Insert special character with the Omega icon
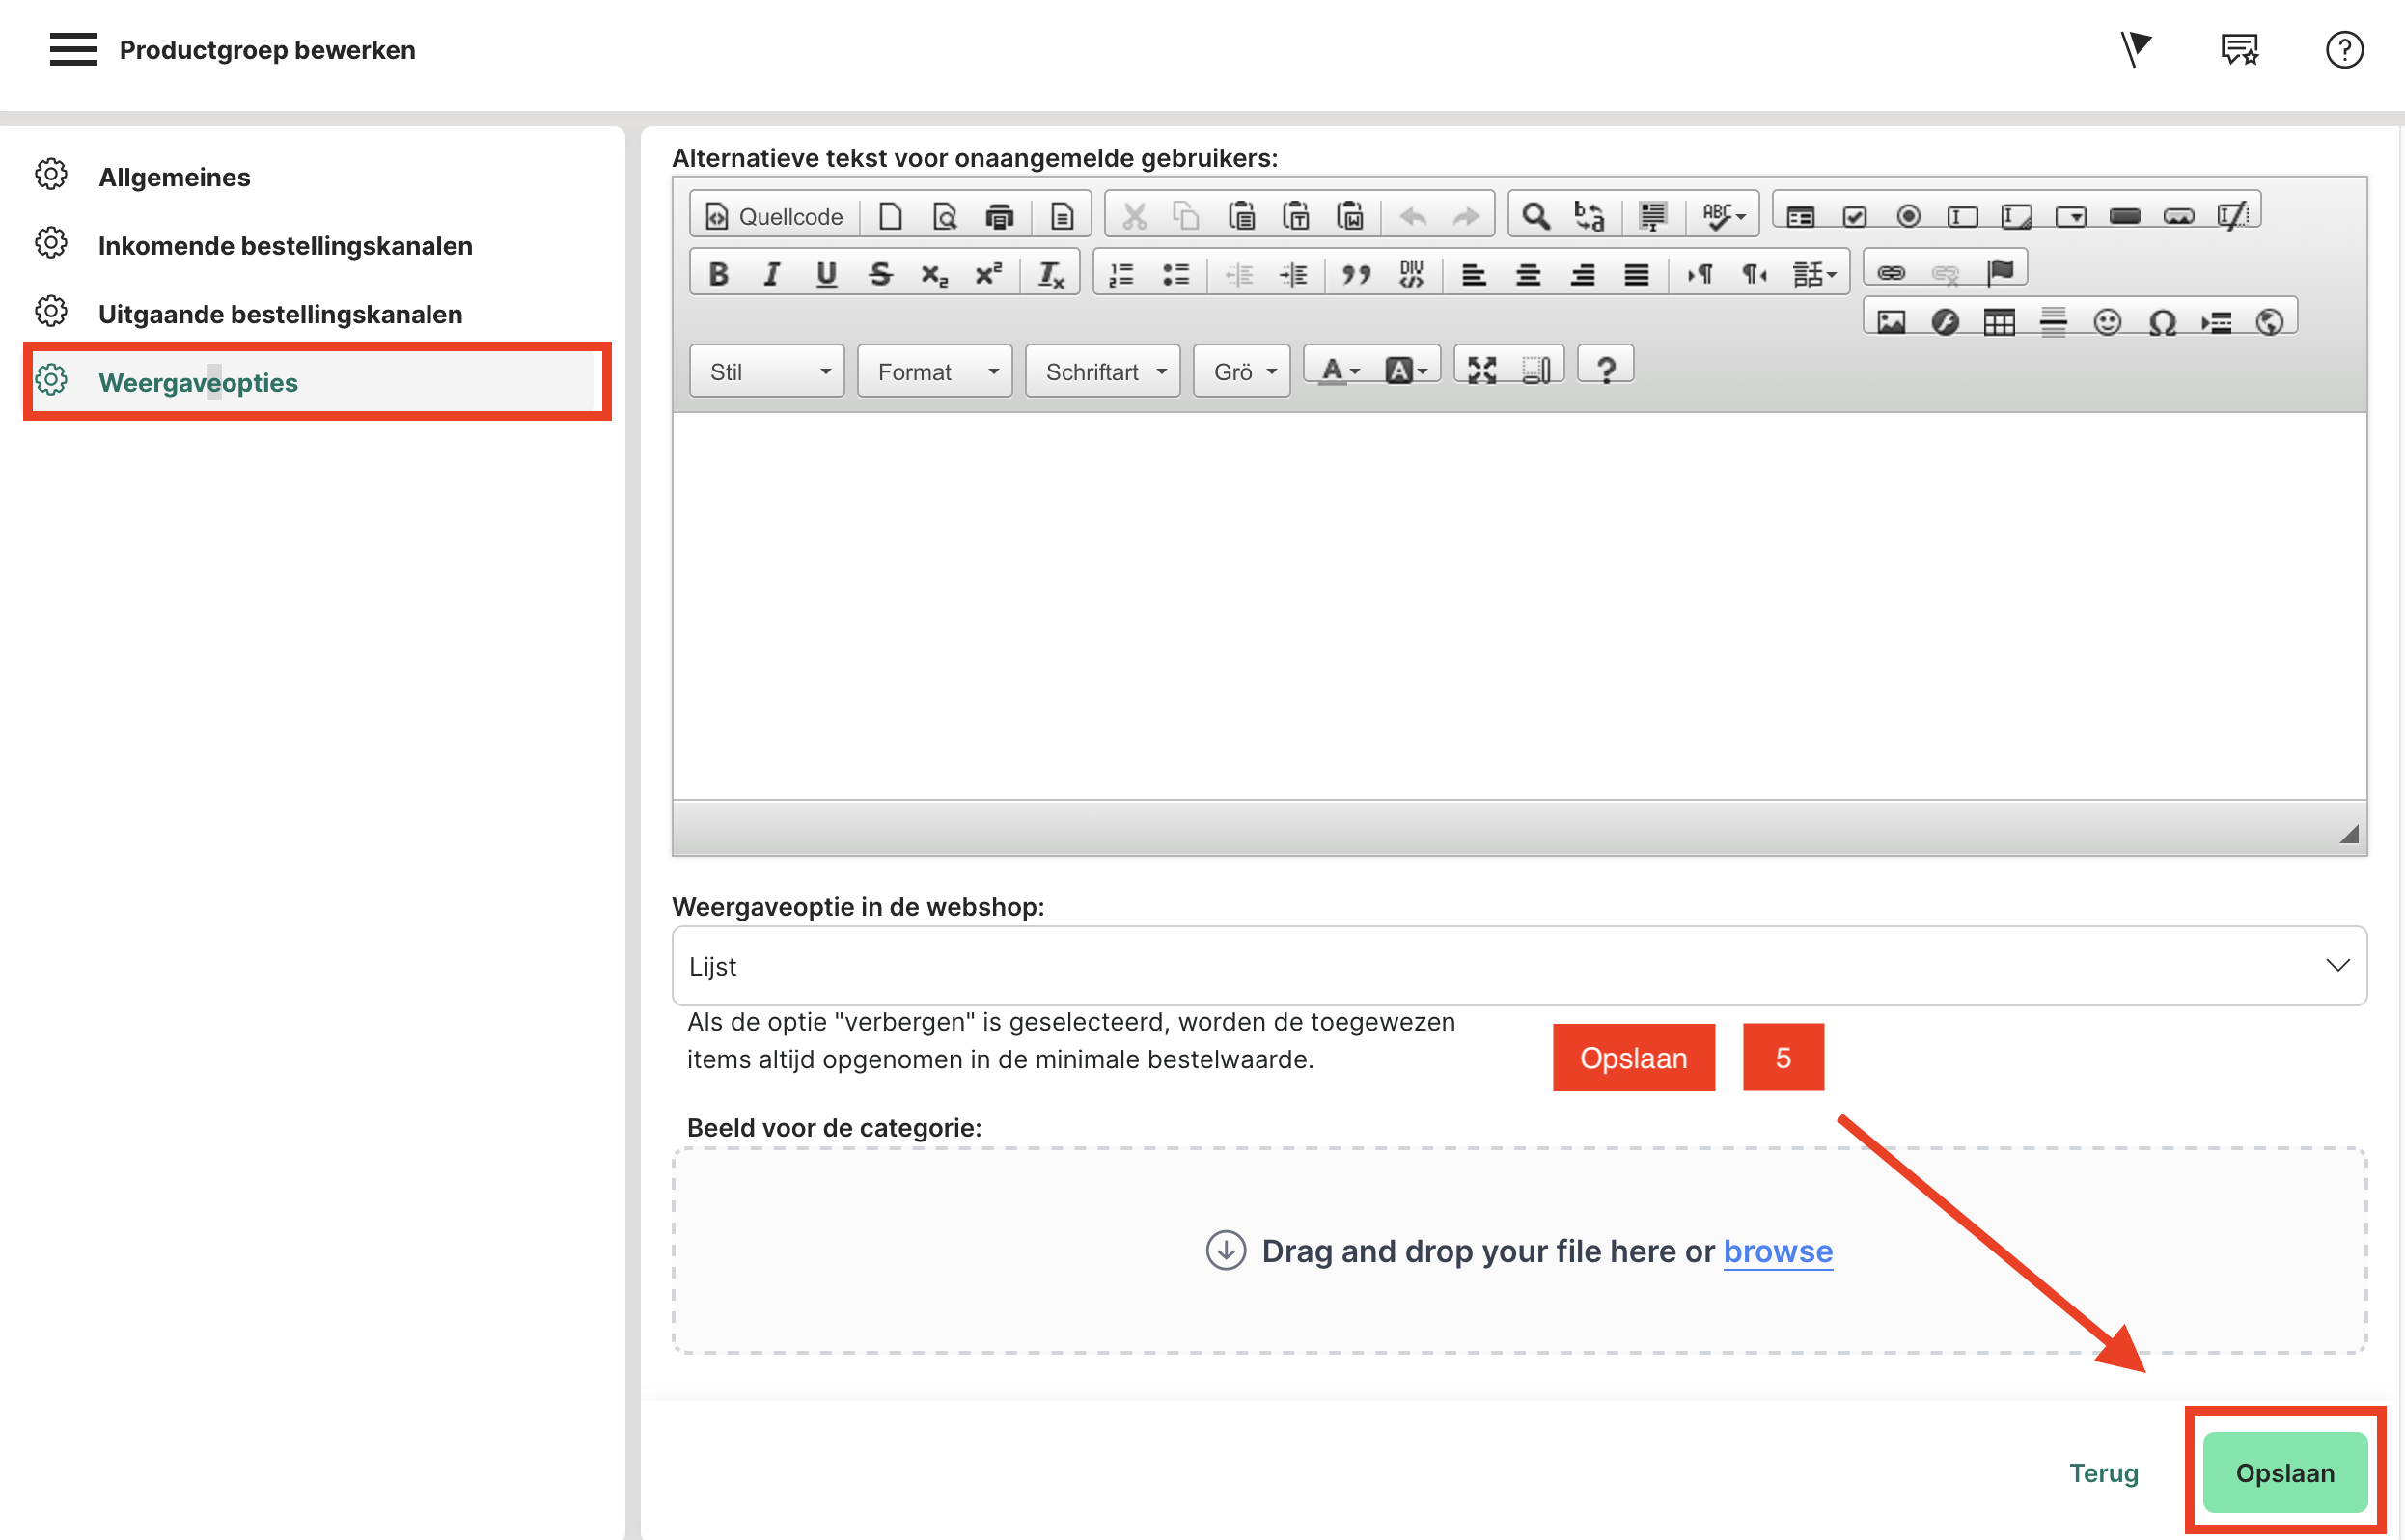The image size is (2405, 1540). point(2162,322)
